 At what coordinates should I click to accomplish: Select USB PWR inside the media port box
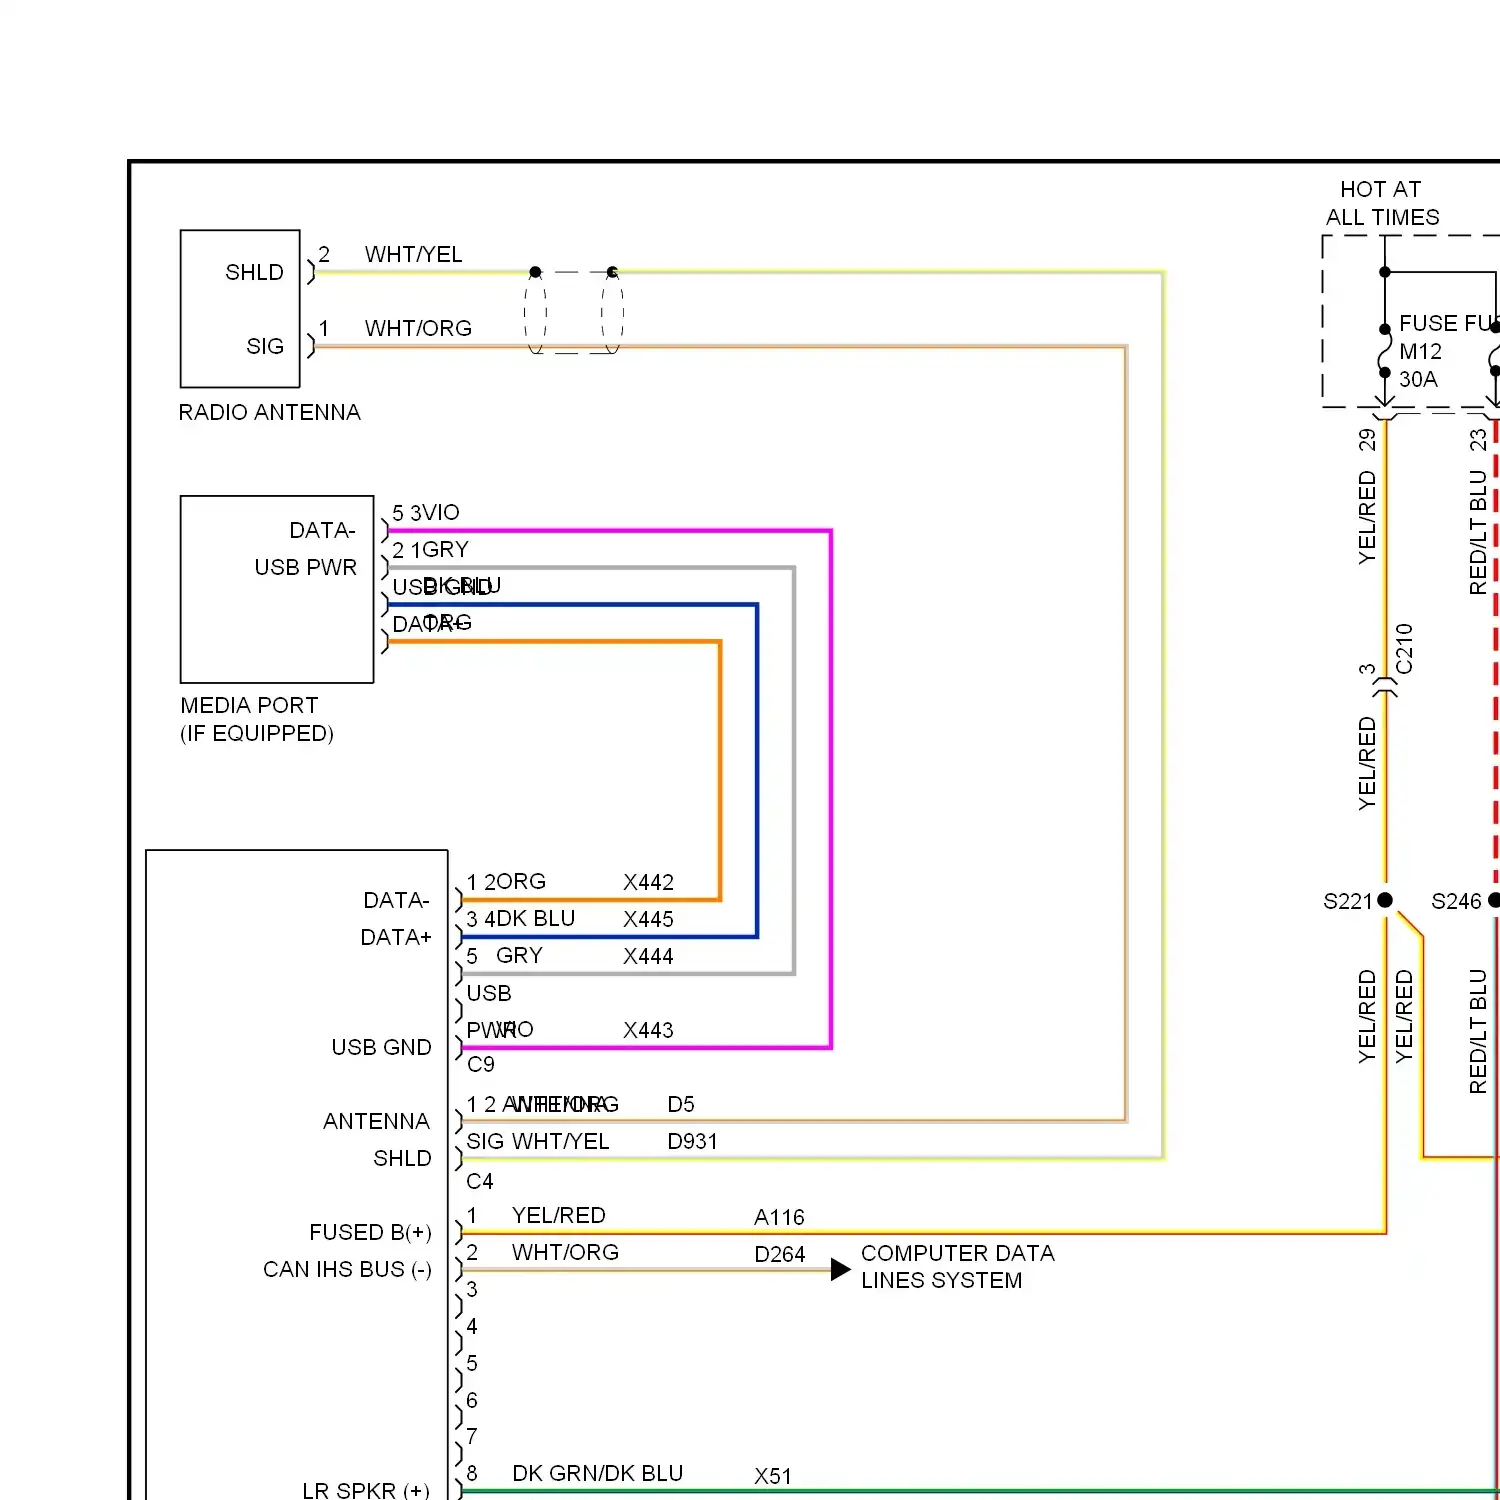305,567
